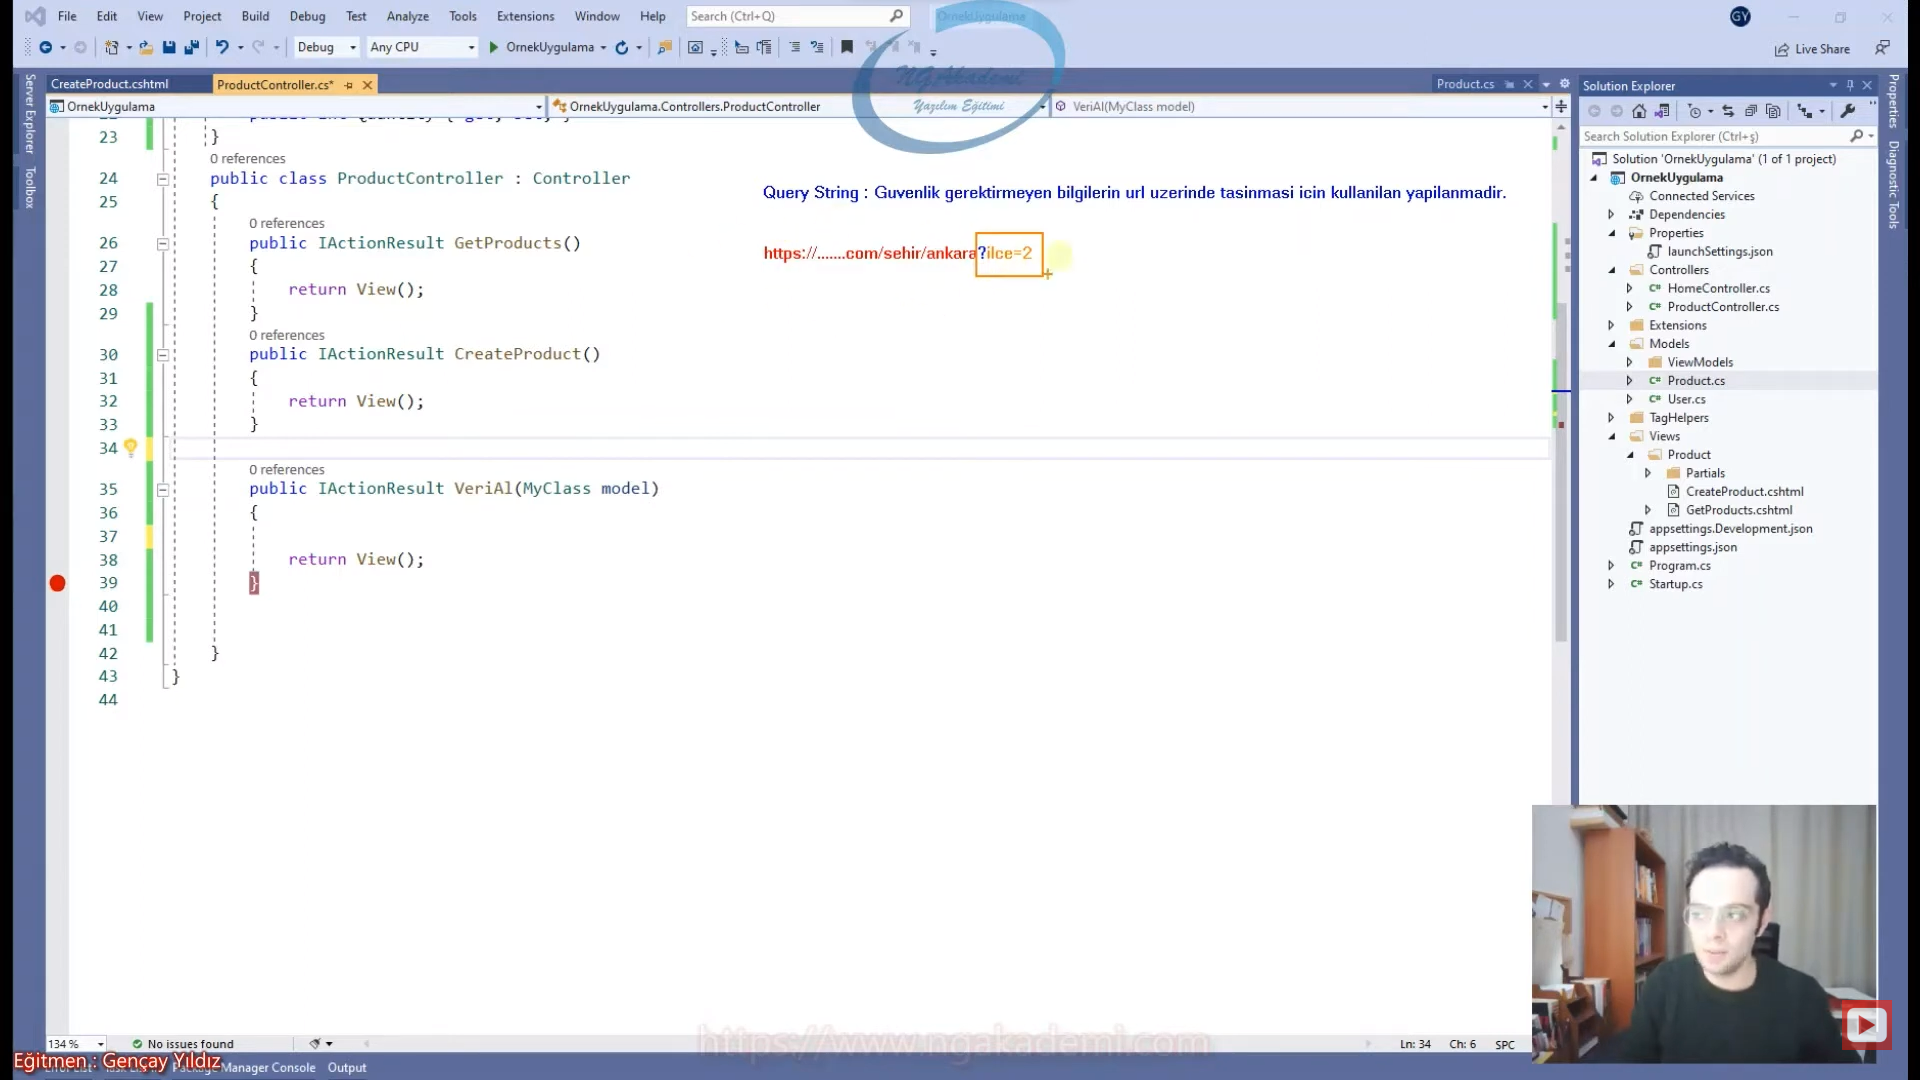Screen dimensions: 1920x1080
Task: Click the Save All icon
Action: [x=192, y=47]
